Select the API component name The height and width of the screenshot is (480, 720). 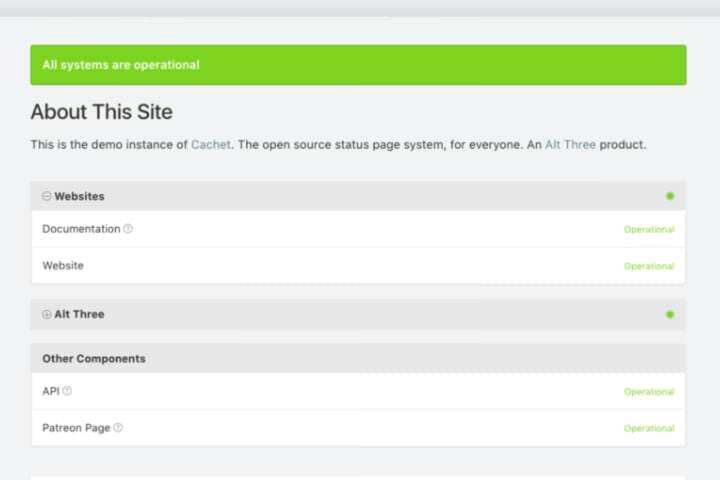pos(51,391)
